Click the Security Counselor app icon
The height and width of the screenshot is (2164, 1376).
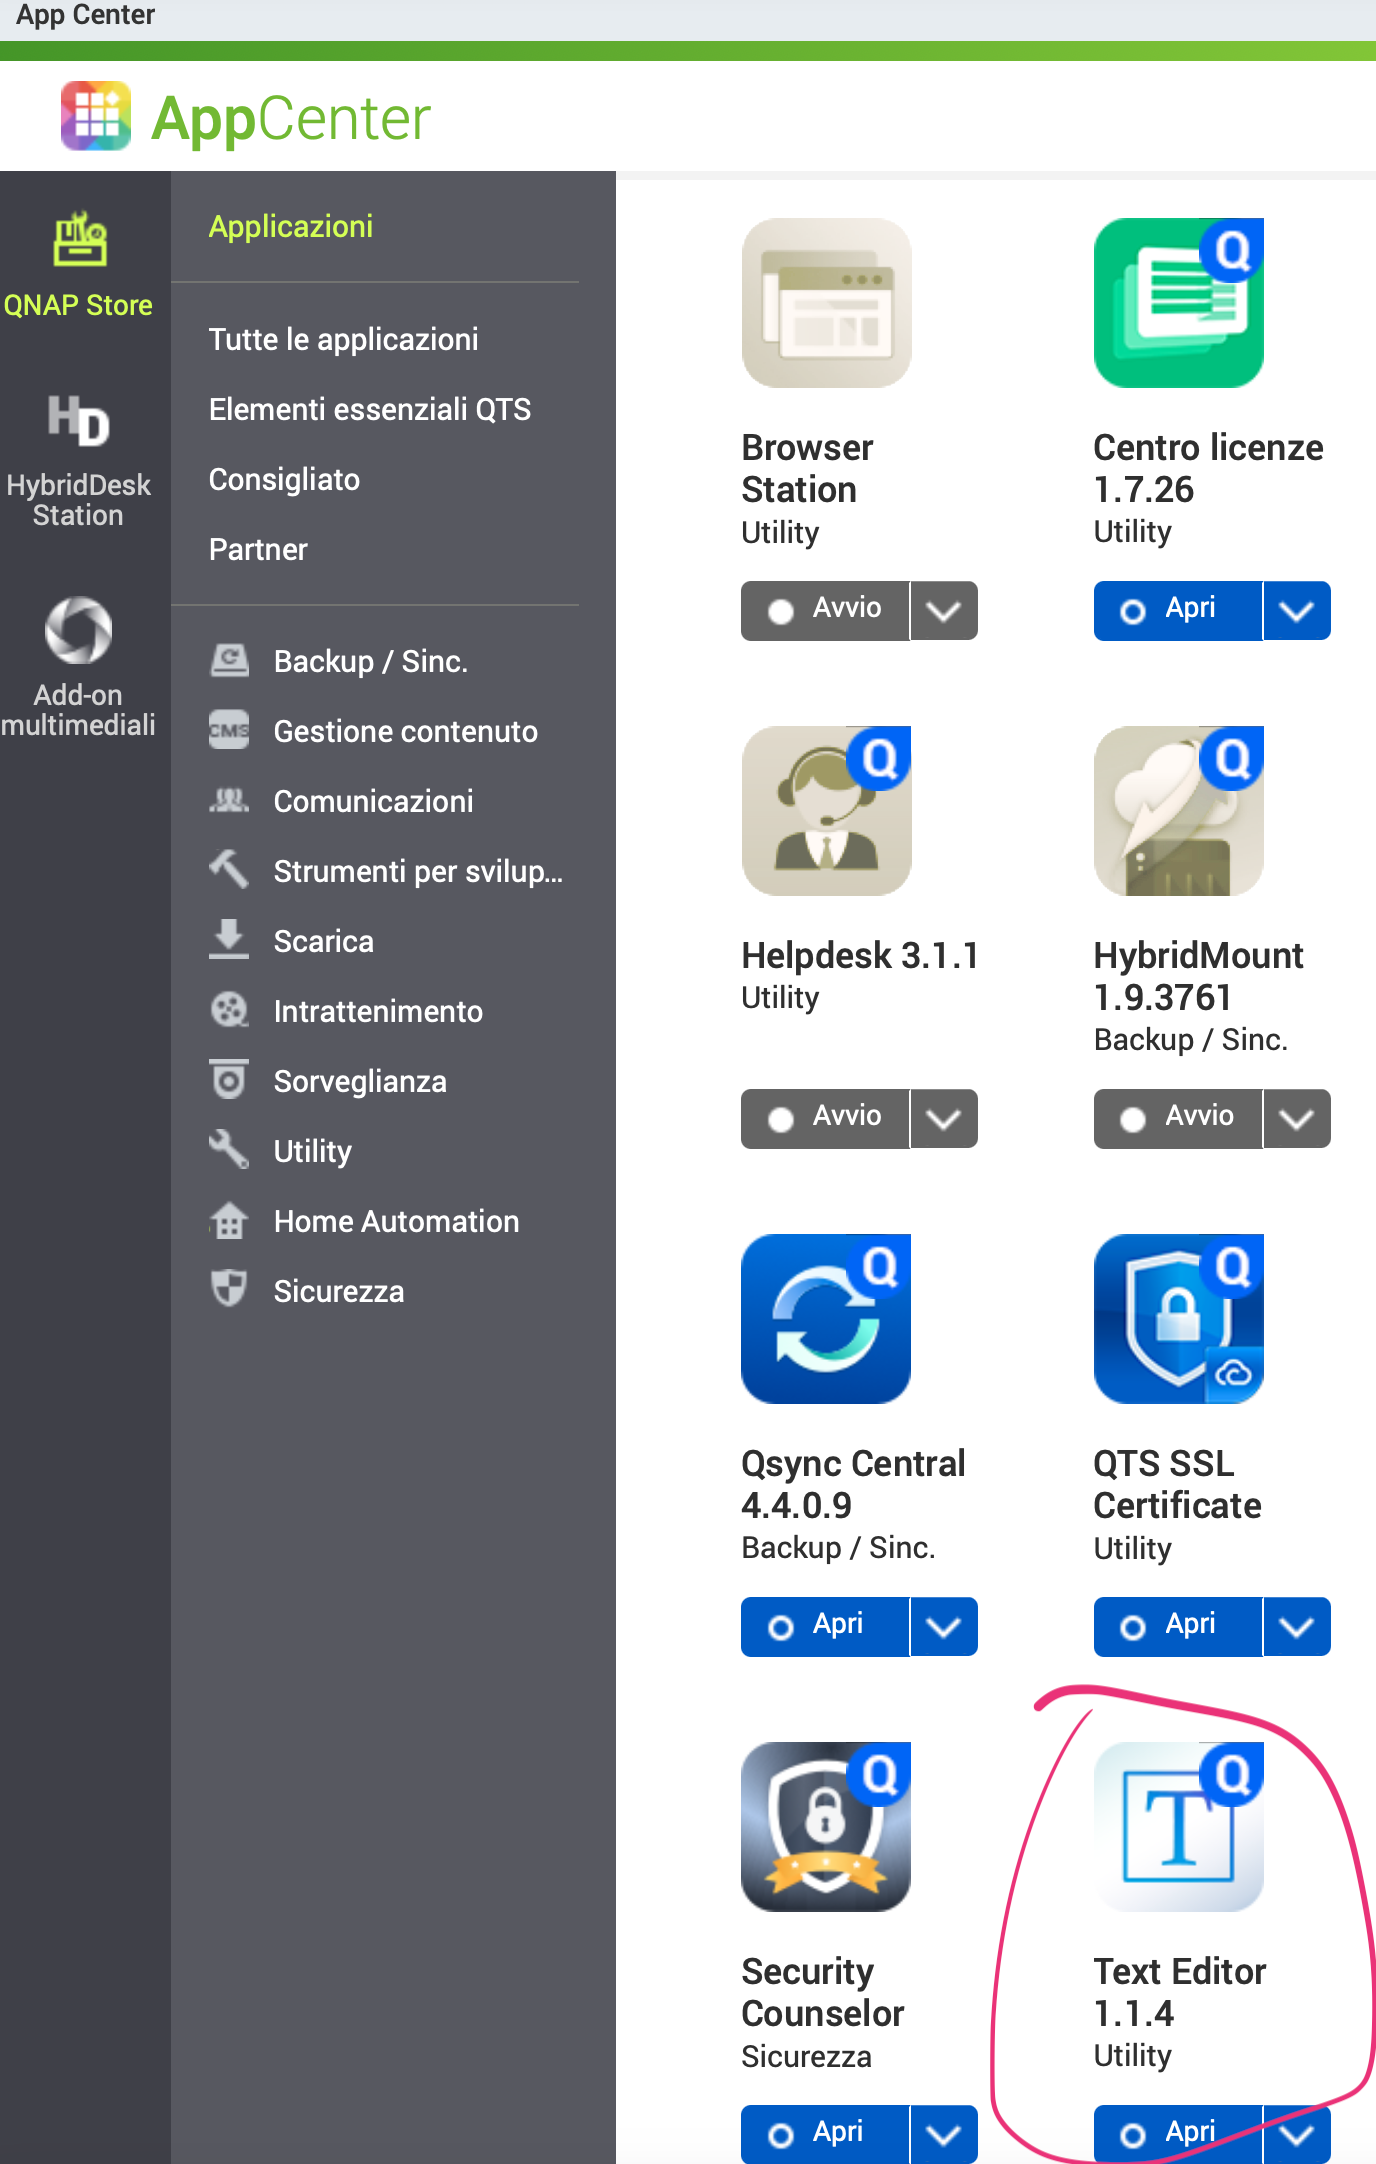(826, 1827)
